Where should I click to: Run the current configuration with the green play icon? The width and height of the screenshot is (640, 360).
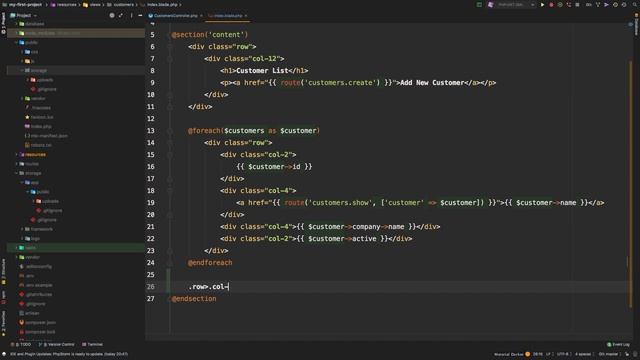542,4
